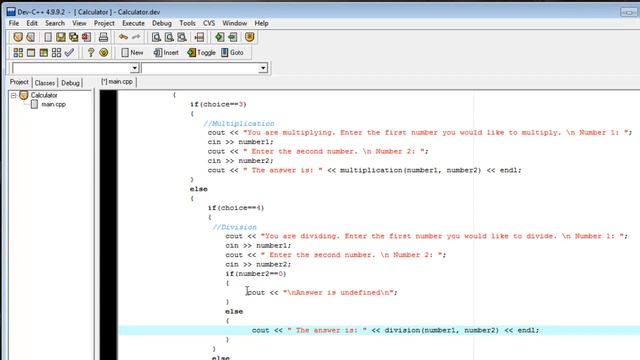Screen dimensions: 640x360
Task: Compile the project with colored-squares icon
Action: pos(18,52)
